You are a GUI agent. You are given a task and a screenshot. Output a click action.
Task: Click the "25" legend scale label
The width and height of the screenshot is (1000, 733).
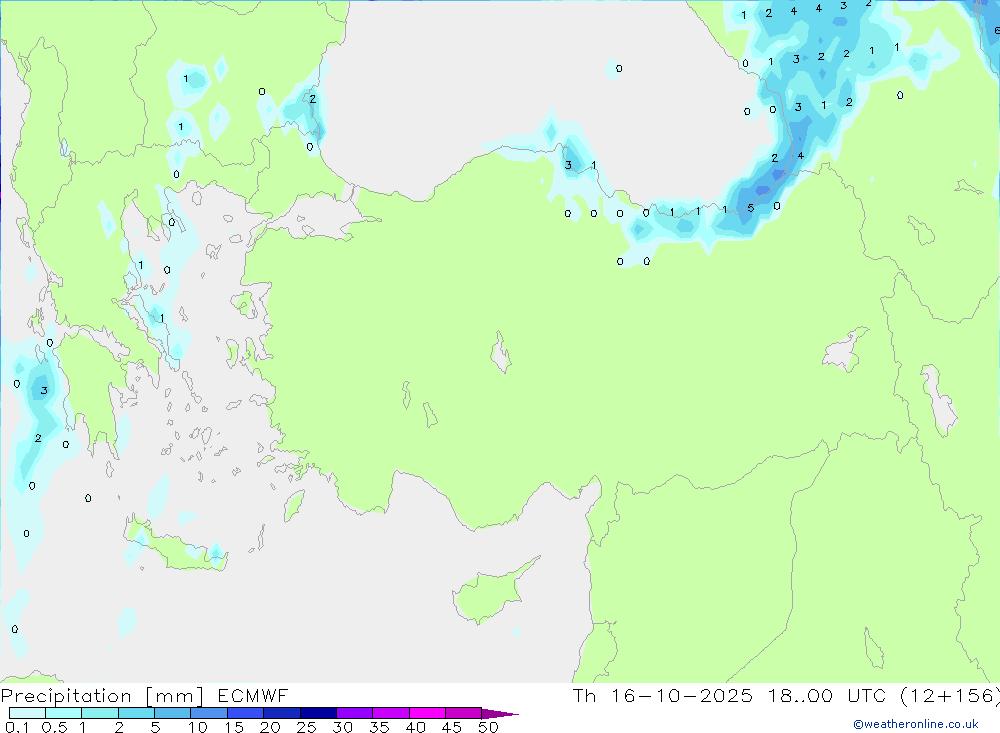pyautogui.click(x=306, y=727)
